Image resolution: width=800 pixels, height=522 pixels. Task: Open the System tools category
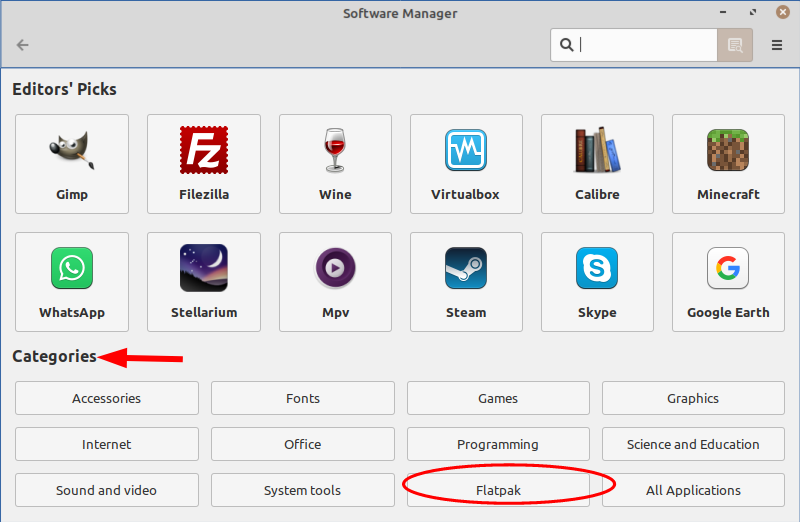(303, 490)
